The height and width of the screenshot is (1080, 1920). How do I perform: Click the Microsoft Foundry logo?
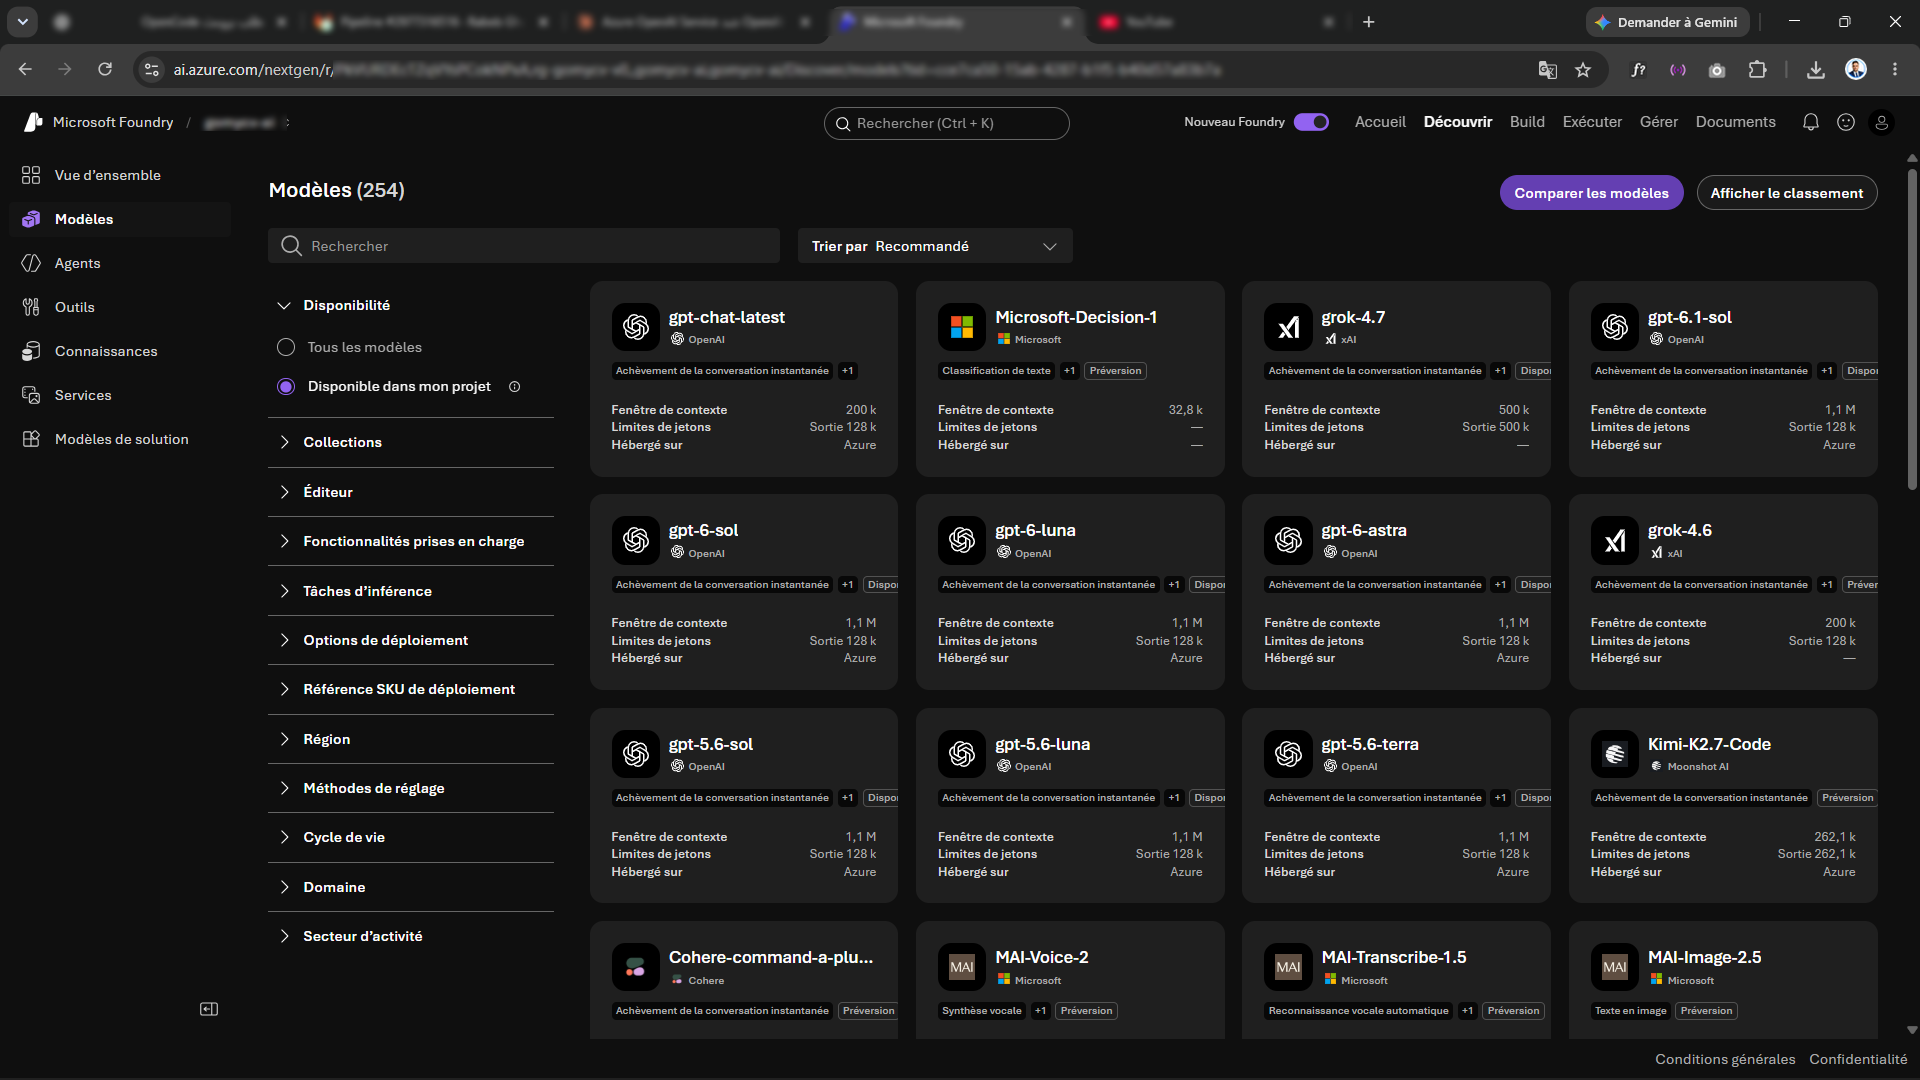click(x=33, y=122)
